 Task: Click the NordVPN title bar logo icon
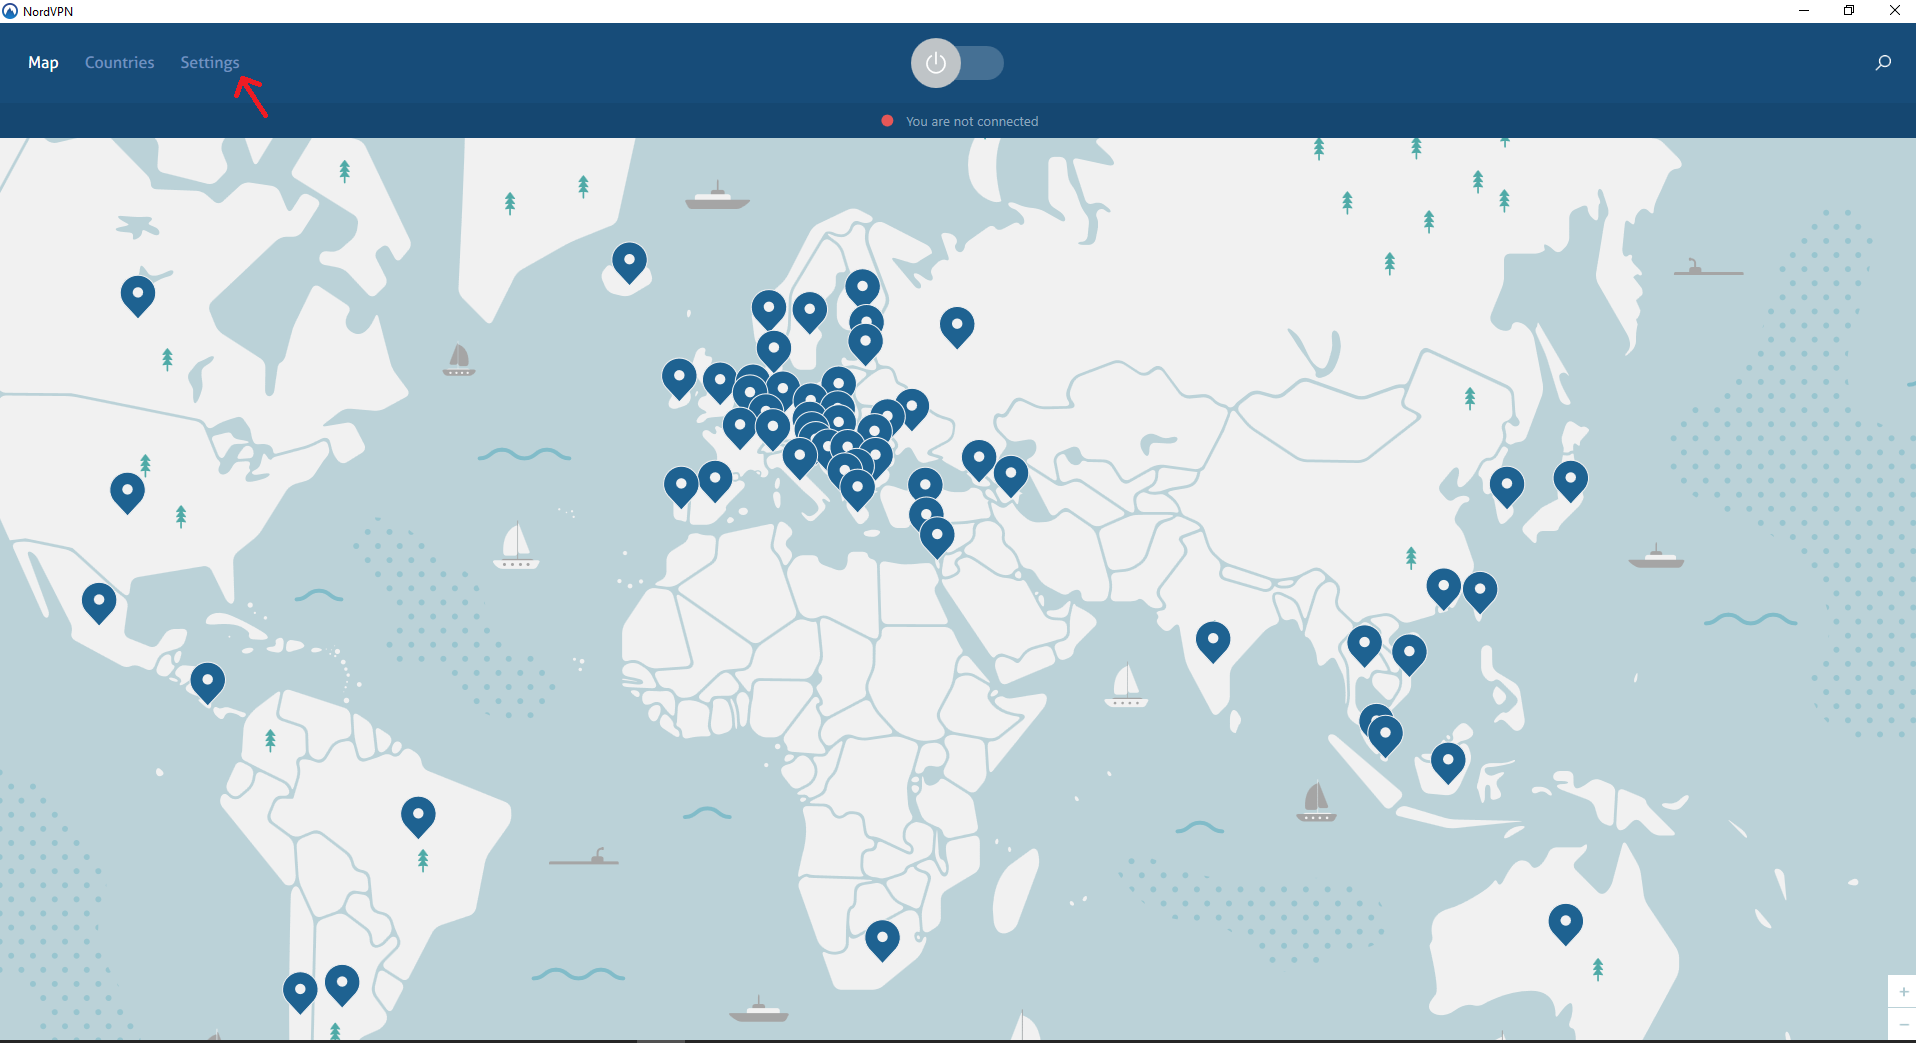[10, 11]
